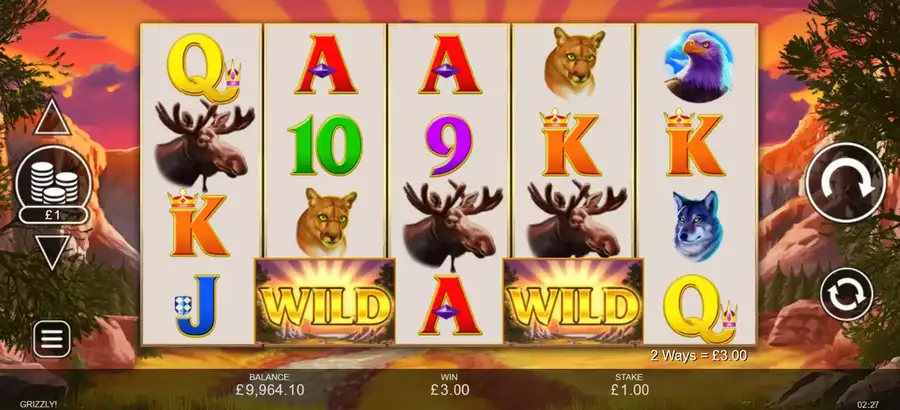Screen dimensions: 900x410
Task: Click the £1 stake label
Action: (x=53, y=215)
